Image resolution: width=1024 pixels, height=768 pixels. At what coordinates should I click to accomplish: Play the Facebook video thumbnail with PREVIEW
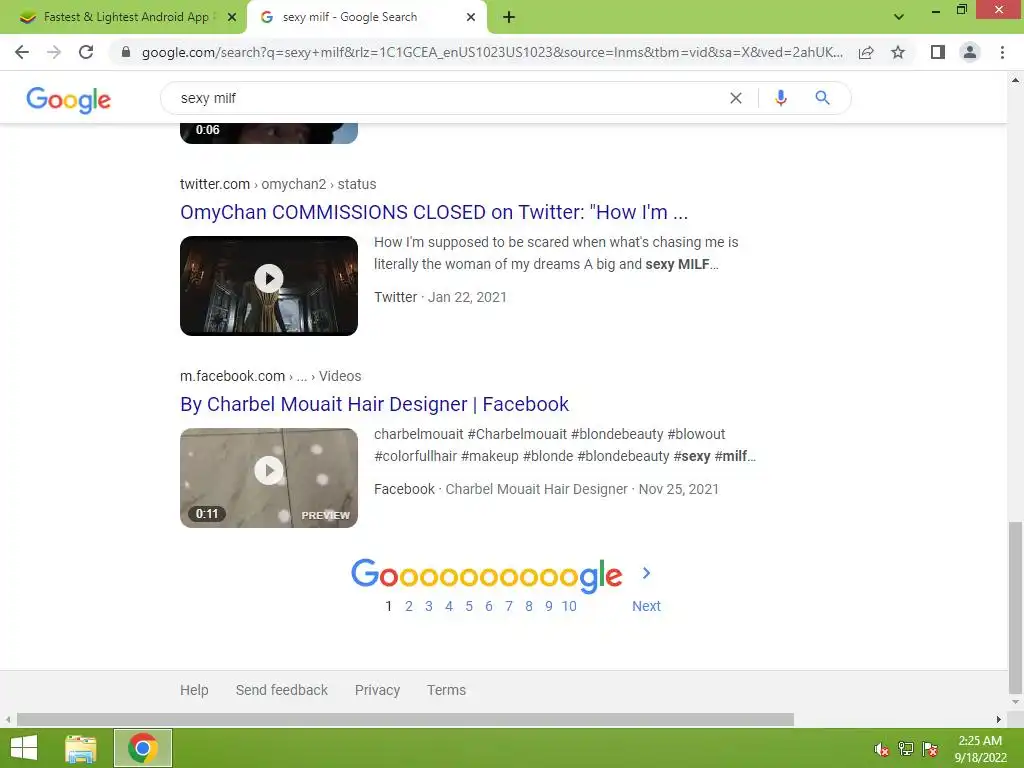click(269, 478)
